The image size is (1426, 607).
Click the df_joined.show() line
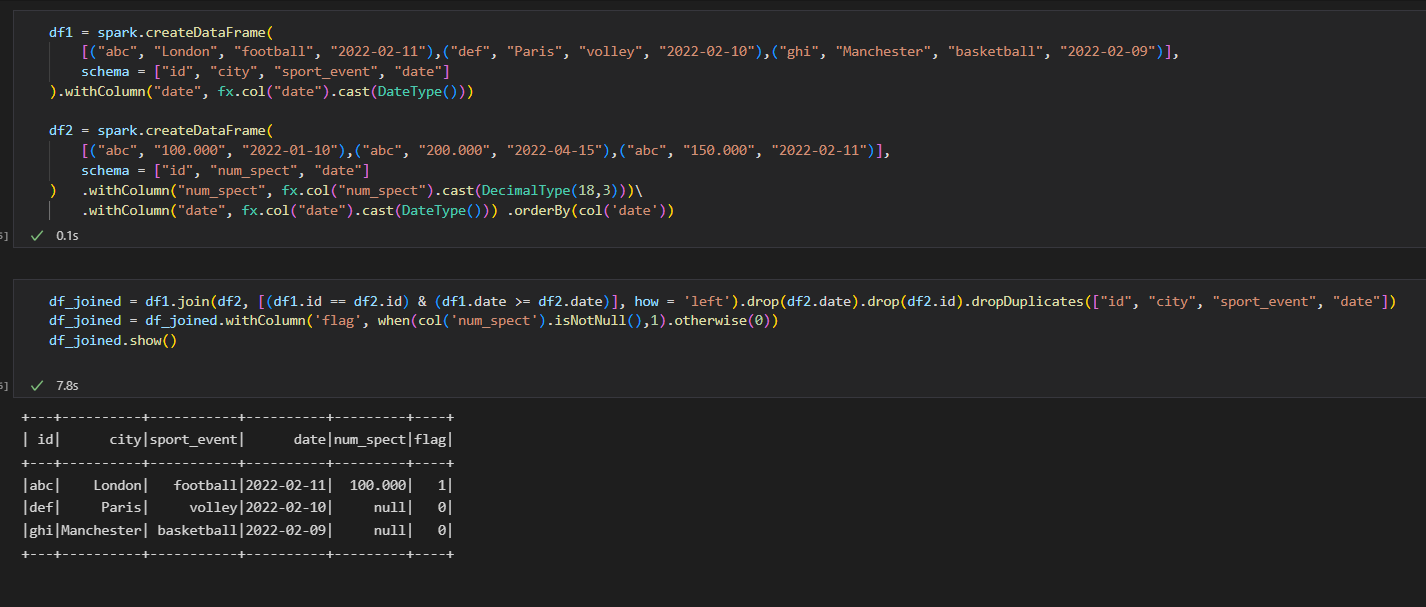[x=113, y=341]
